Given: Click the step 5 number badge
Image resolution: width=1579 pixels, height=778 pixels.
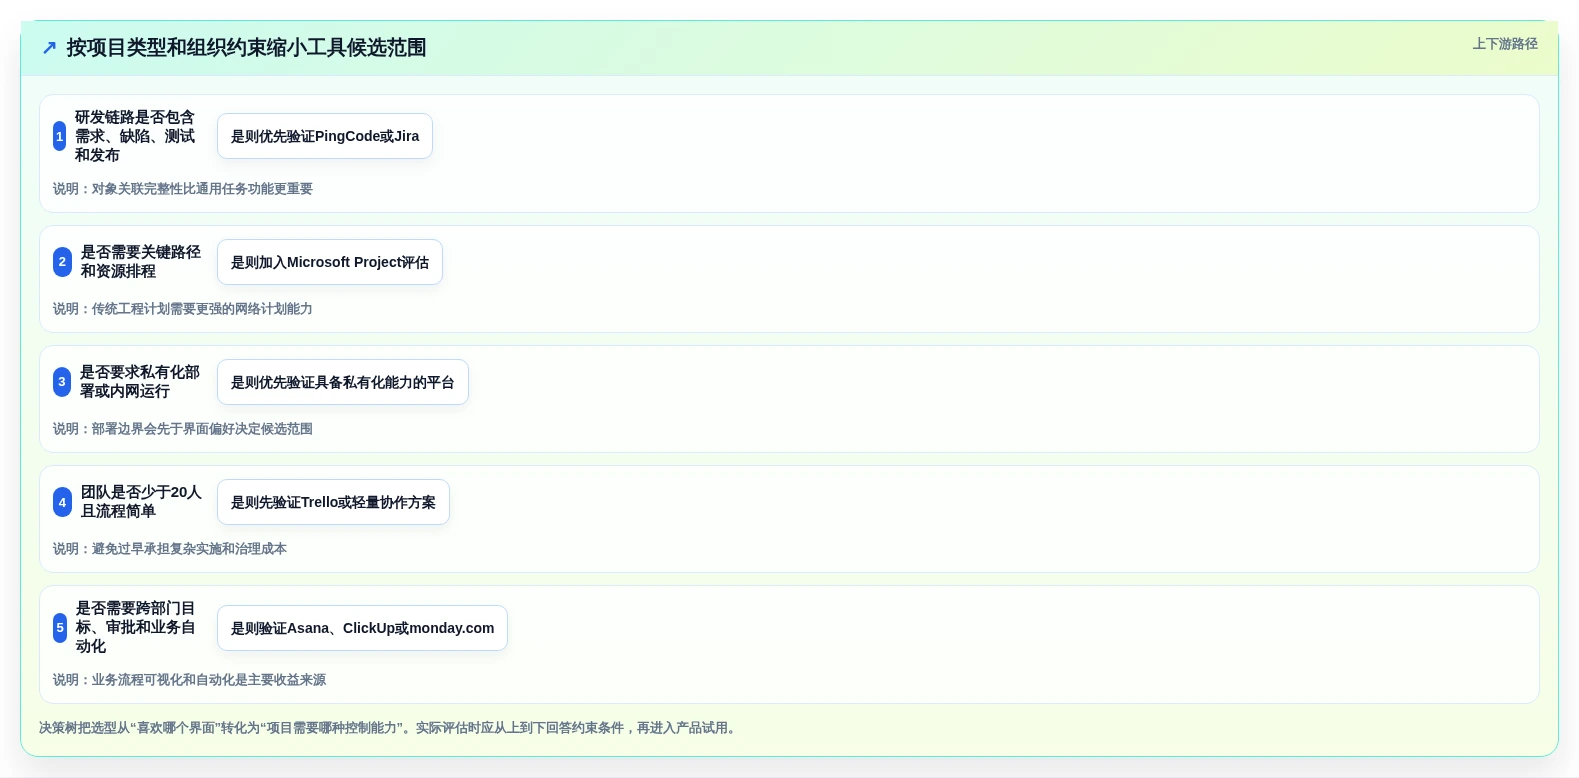Looking at the screenshot, I should (x=60, y=628).
